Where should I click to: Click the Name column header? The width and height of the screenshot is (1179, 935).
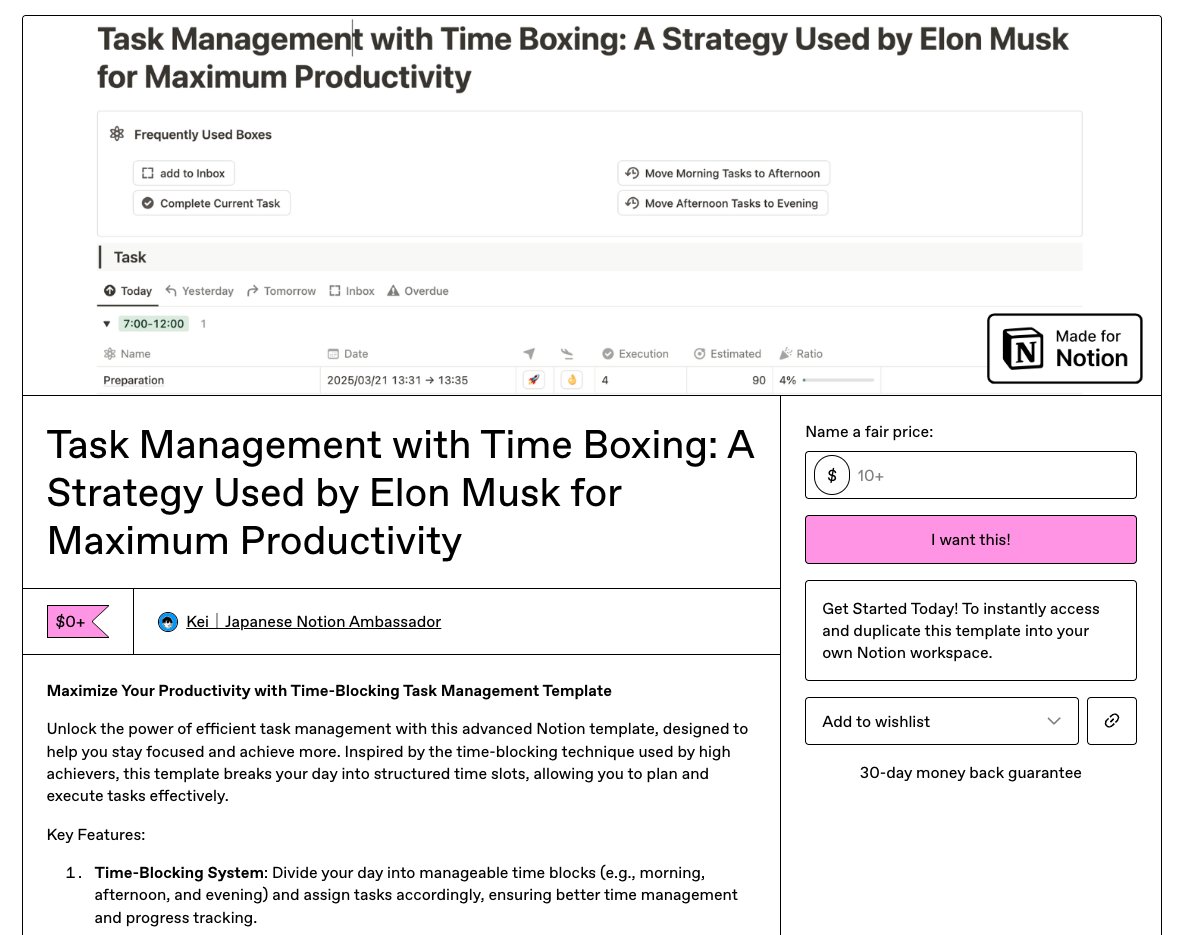(x=127, y=354)
